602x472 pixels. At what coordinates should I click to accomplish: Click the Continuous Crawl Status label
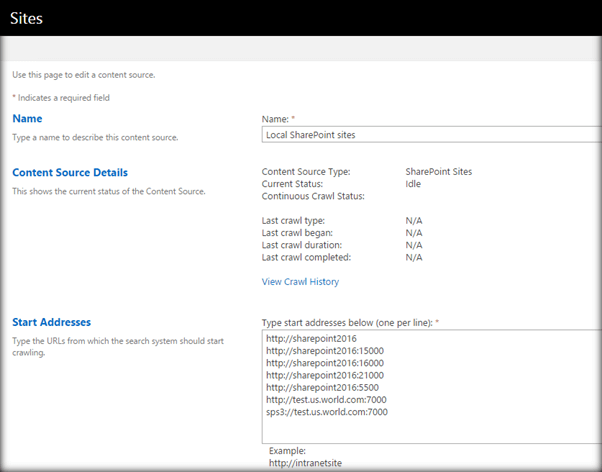pyautogui.click(x=313, y=196)
